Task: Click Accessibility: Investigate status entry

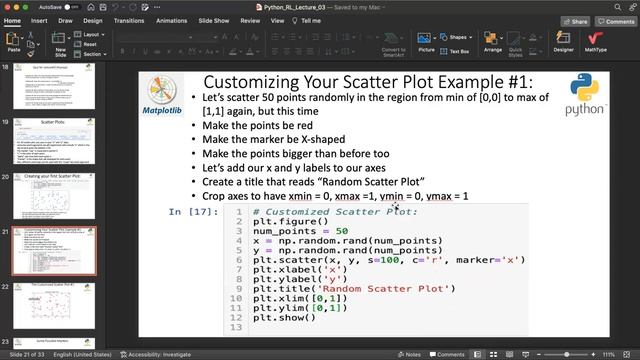Action: coord(156,354)
